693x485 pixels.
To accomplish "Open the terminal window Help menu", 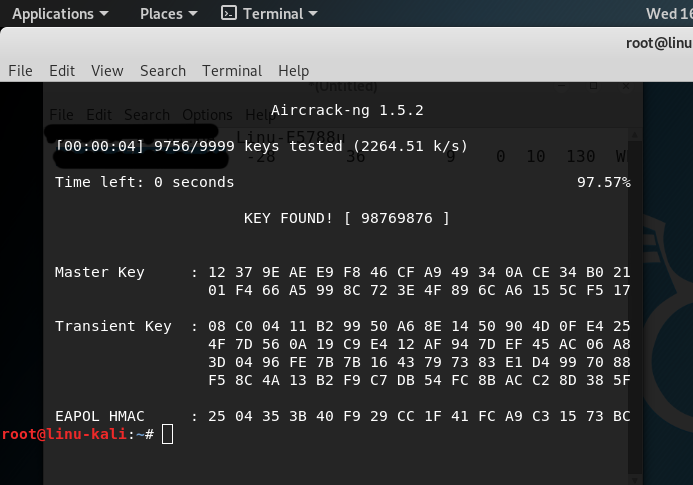I will coord(293,71).
